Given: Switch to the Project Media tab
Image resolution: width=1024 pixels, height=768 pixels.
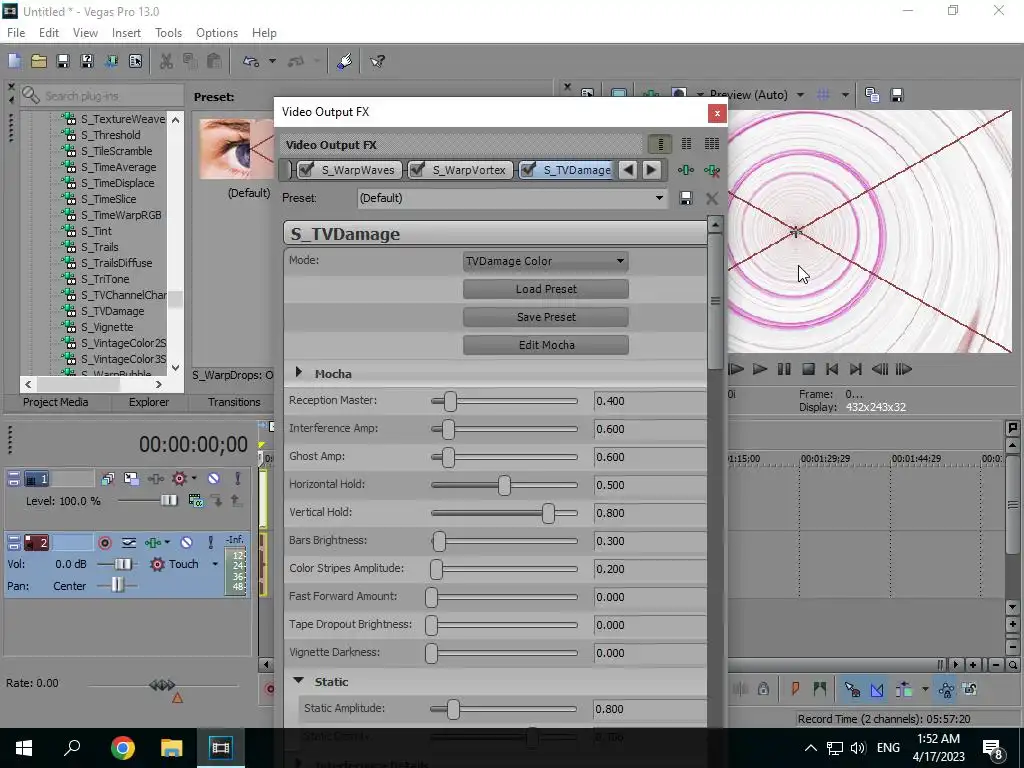Looking at the screenshot, I should pyautogui.click(x=56, y=402).
